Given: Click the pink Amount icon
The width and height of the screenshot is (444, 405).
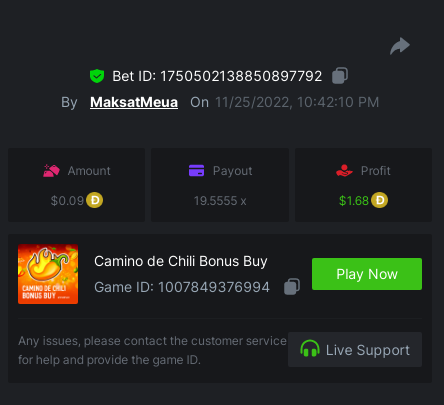Looking at the screenshot, I should (x=51, y=171).
